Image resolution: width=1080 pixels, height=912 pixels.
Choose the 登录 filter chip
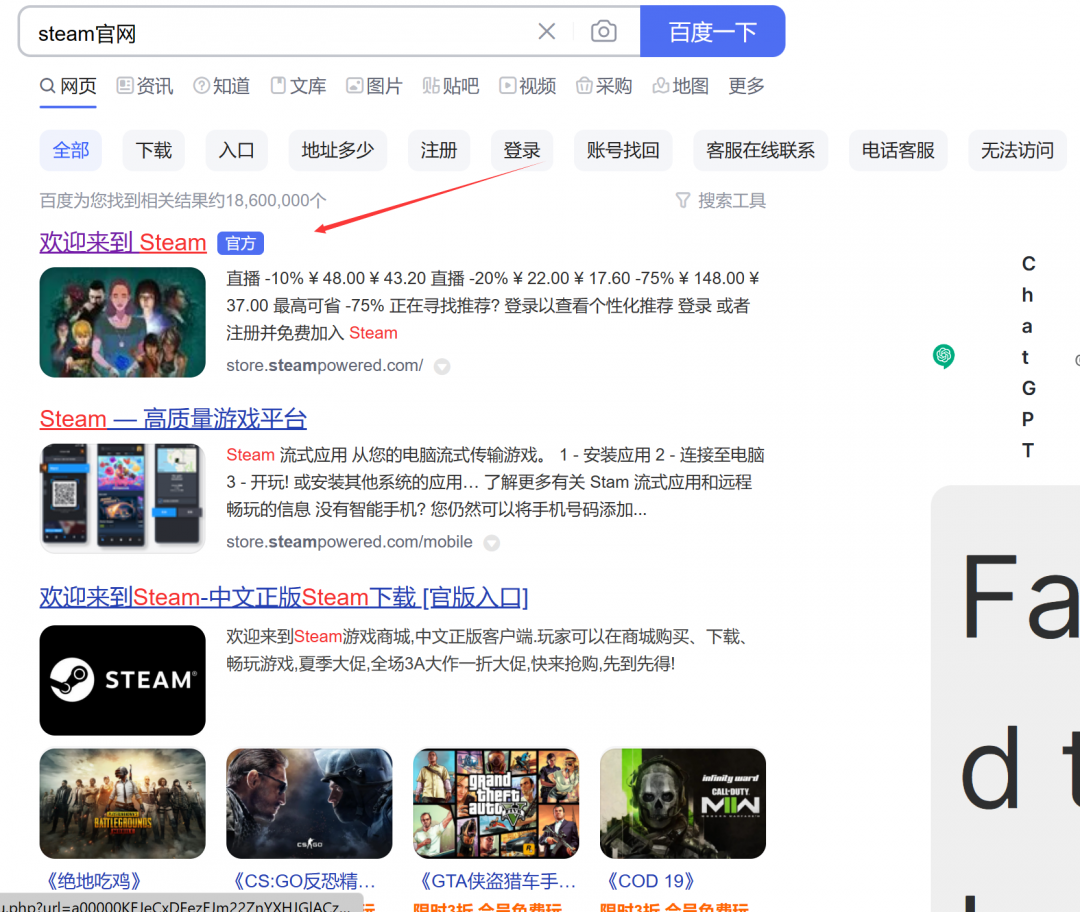(521, 150)
